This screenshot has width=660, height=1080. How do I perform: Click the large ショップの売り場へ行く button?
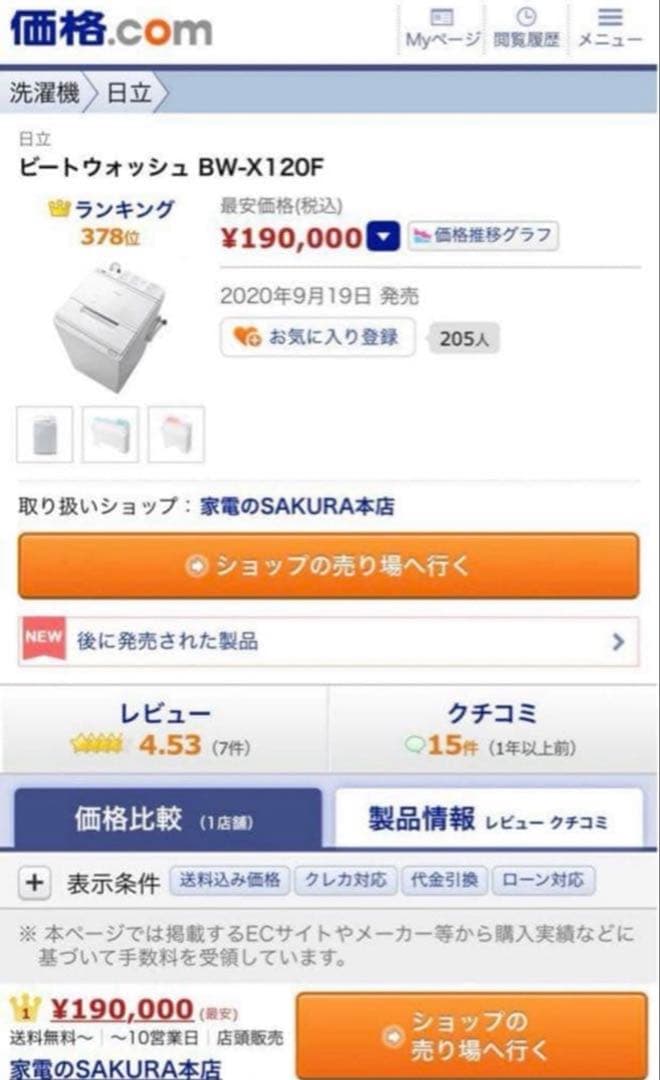[x=329, y=566]
